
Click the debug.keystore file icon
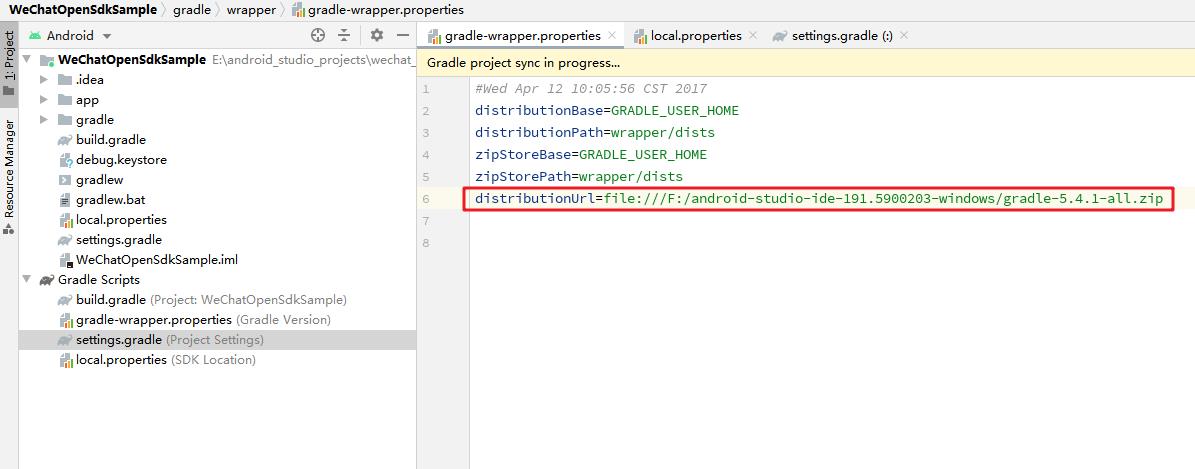pos(66,160)
